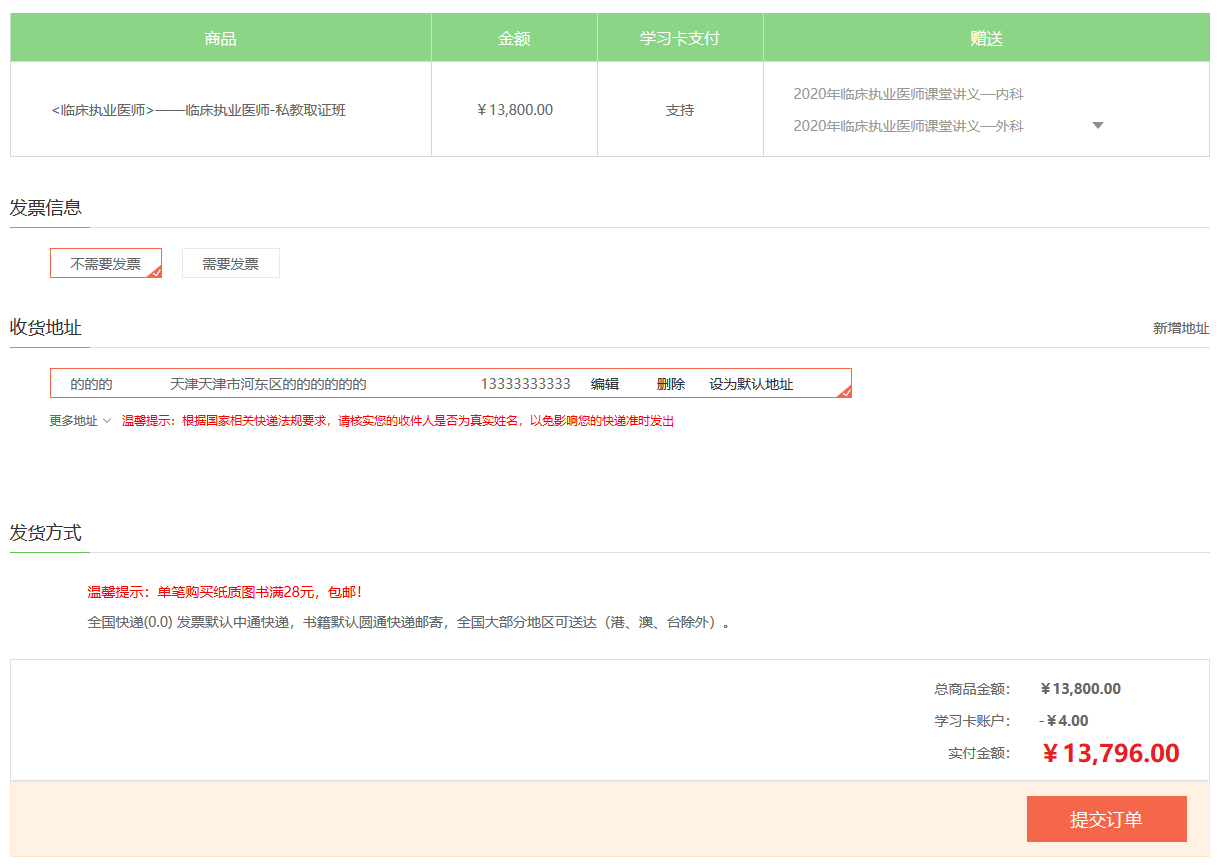Viewport: 1218px width, 865px height.
Task: Click the 金额 column header
Action: [514, 39]
